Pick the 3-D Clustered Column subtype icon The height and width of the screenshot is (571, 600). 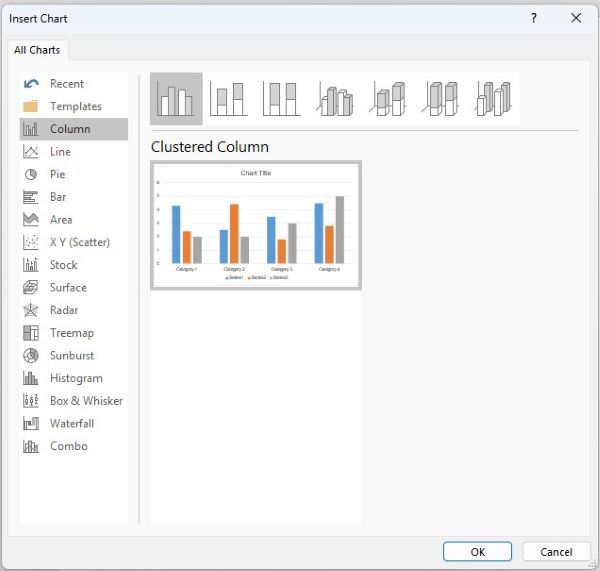335,98
